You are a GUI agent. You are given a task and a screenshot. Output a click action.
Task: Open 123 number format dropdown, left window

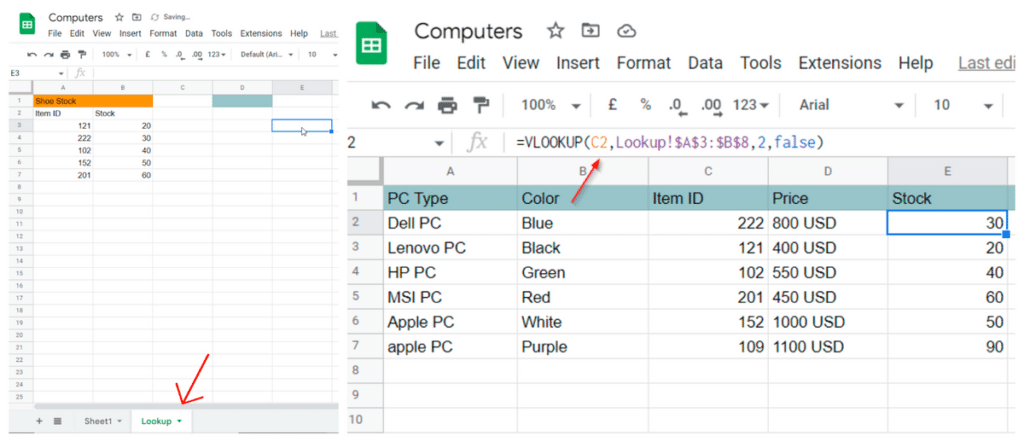pyautogui.click(x=217, y=55)
